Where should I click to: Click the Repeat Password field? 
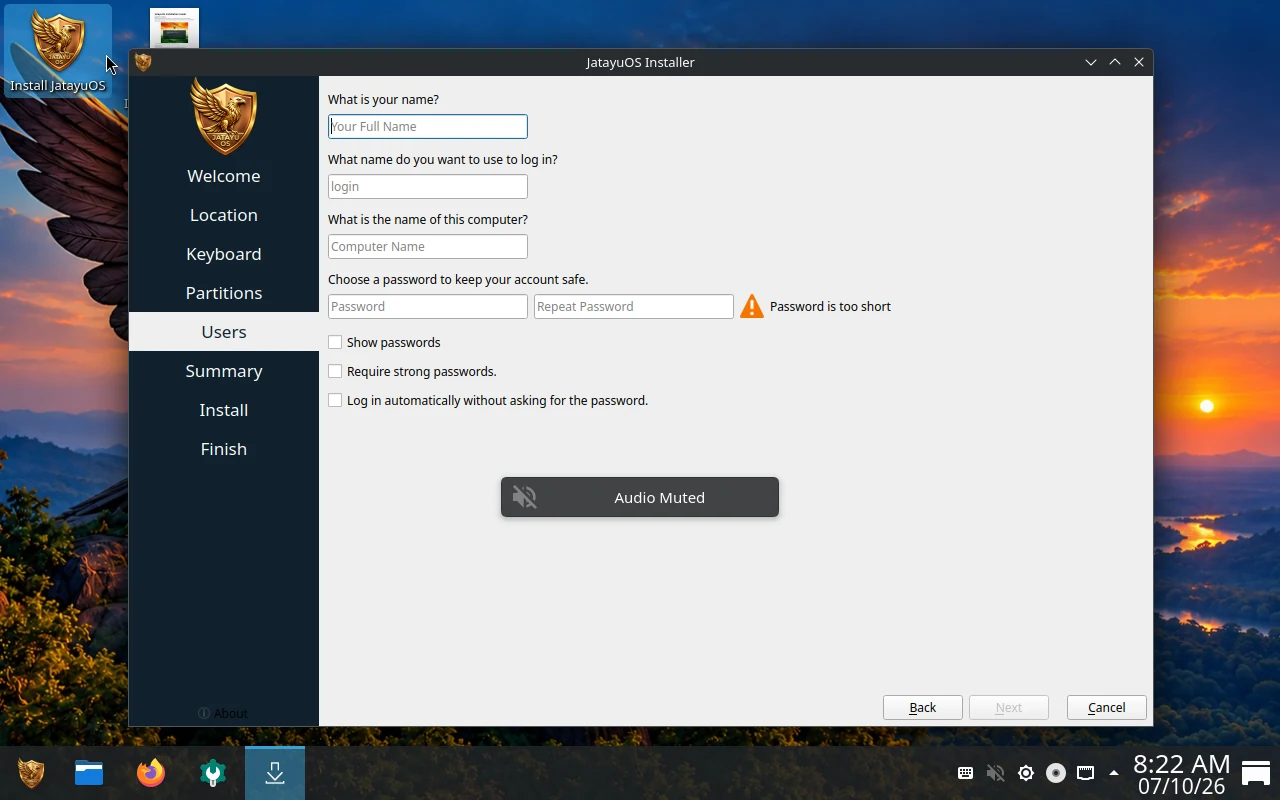[634, 306]
